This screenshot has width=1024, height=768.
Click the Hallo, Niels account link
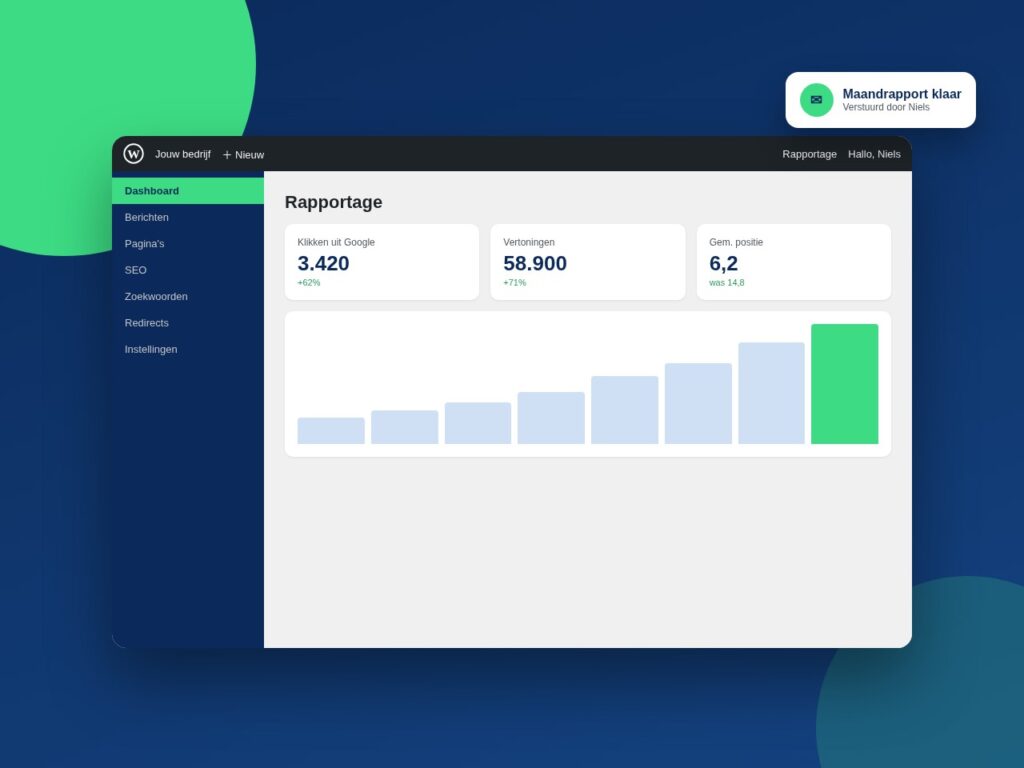tap(874, 154)
